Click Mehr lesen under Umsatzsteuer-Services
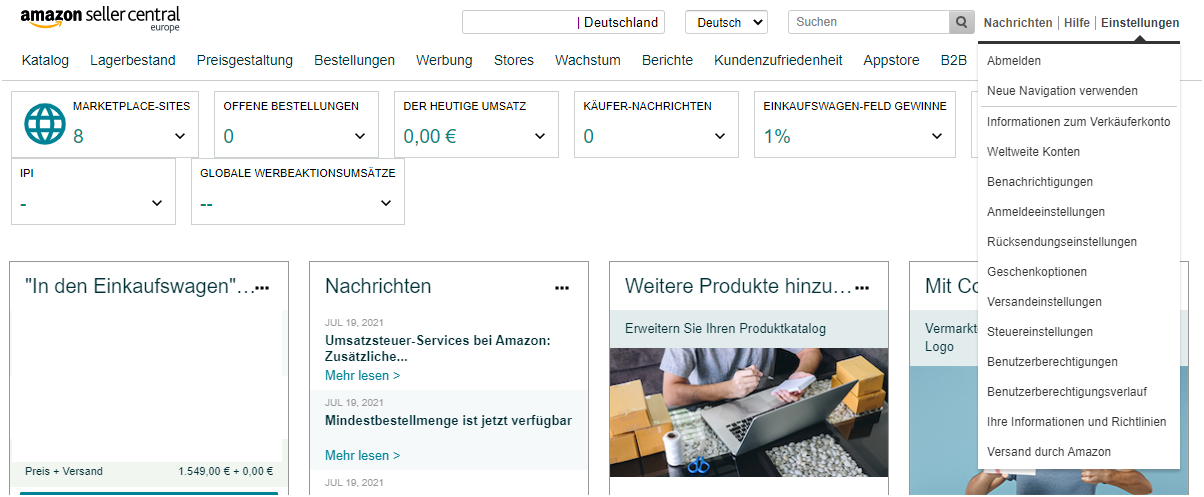 point(362,375)
